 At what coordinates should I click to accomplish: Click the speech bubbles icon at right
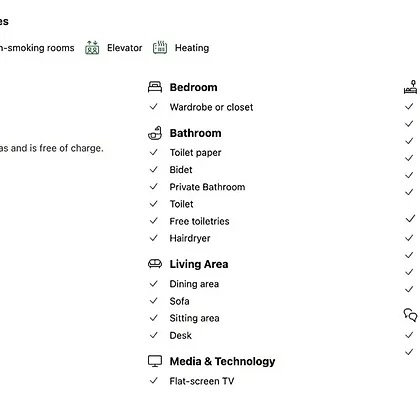coord(410,315)
